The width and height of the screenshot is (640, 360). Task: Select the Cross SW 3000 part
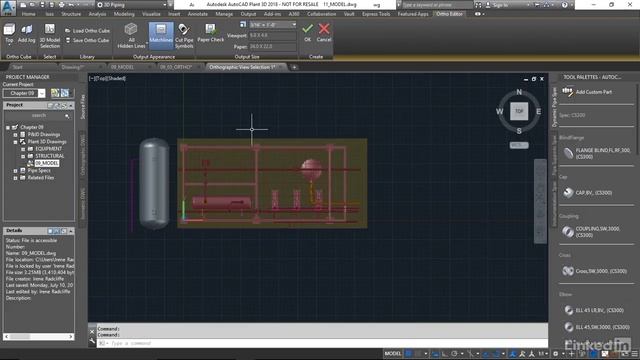point(594,271)
